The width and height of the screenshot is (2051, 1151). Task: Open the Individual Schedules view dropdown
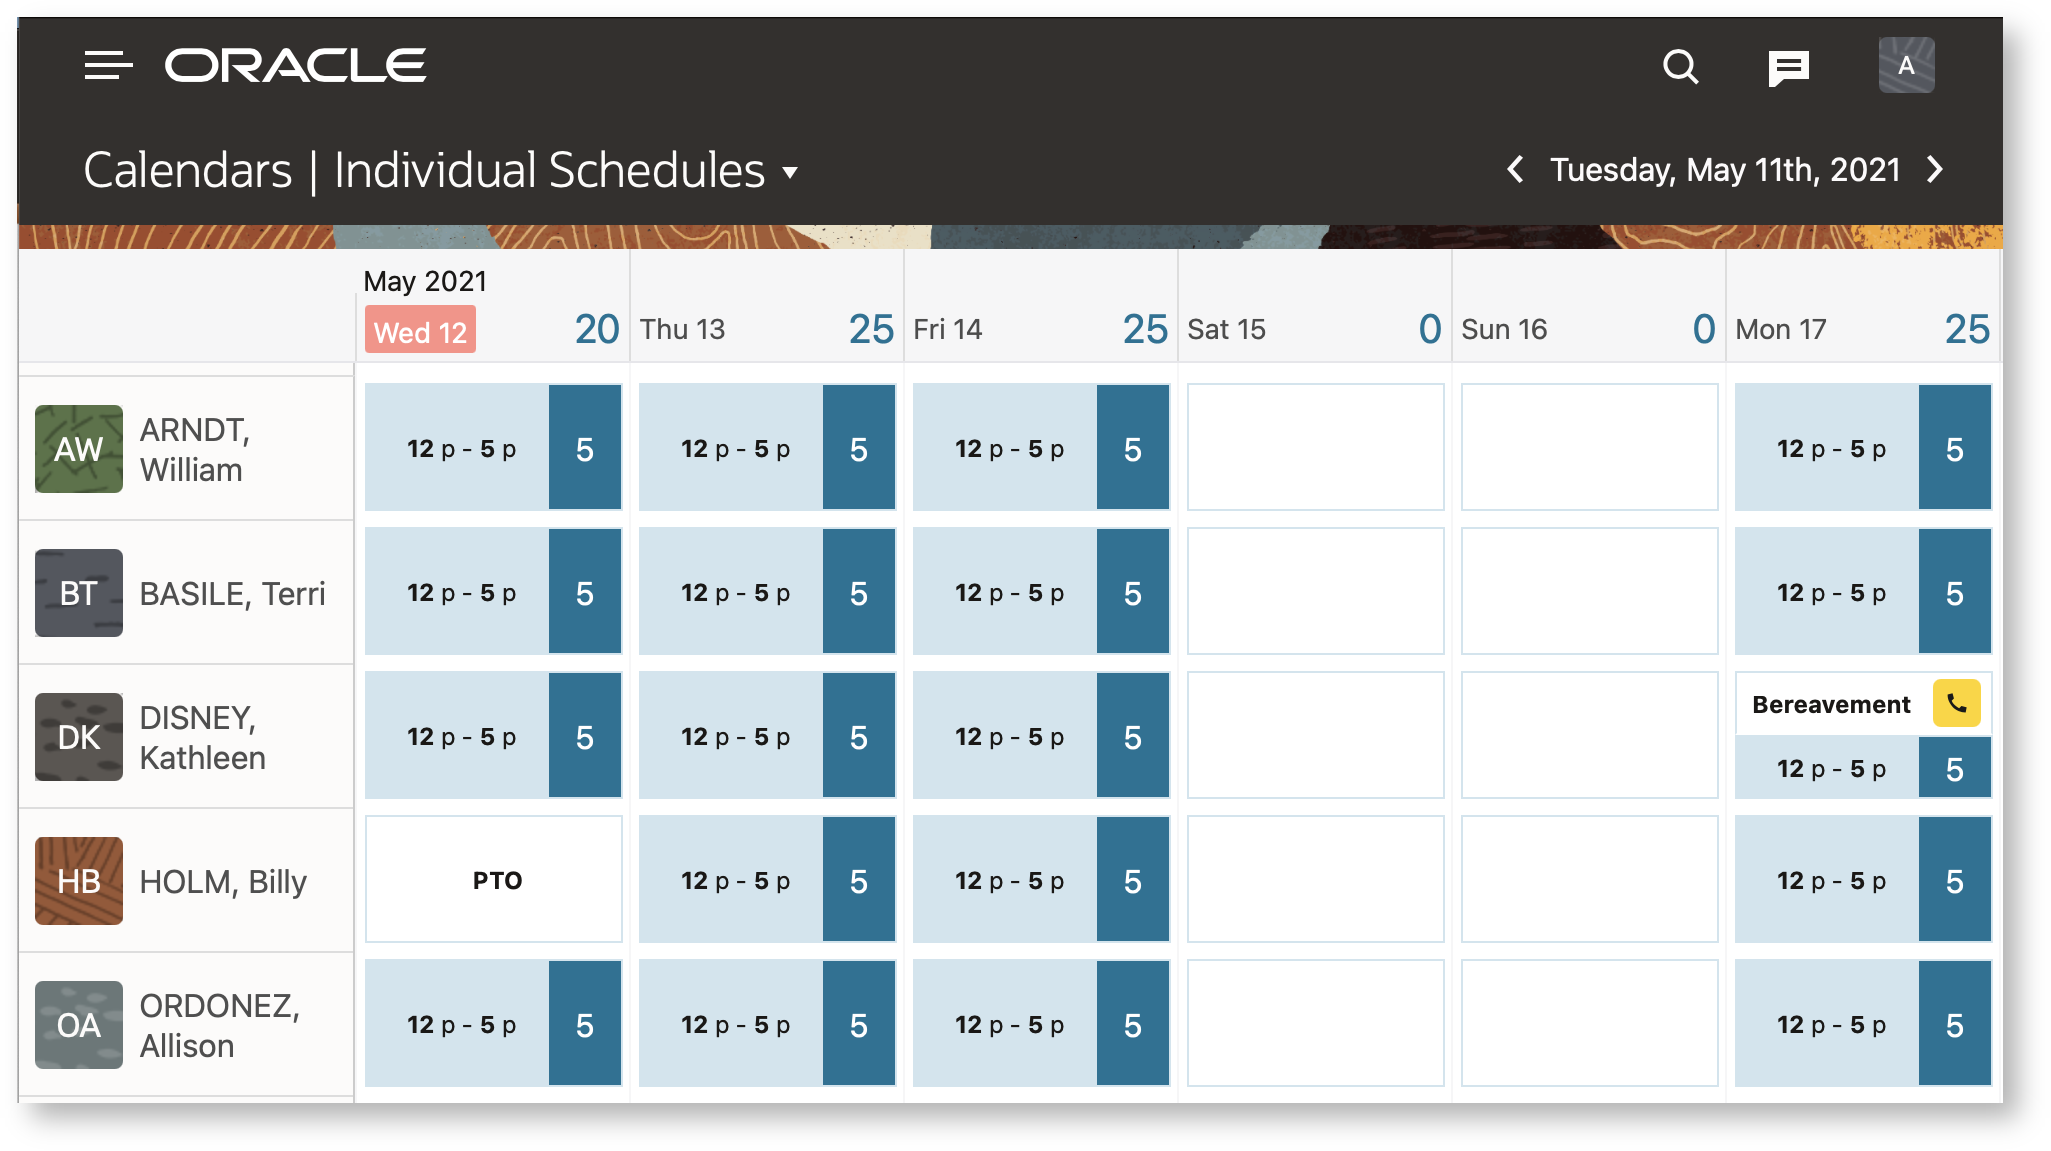point(789,172)
